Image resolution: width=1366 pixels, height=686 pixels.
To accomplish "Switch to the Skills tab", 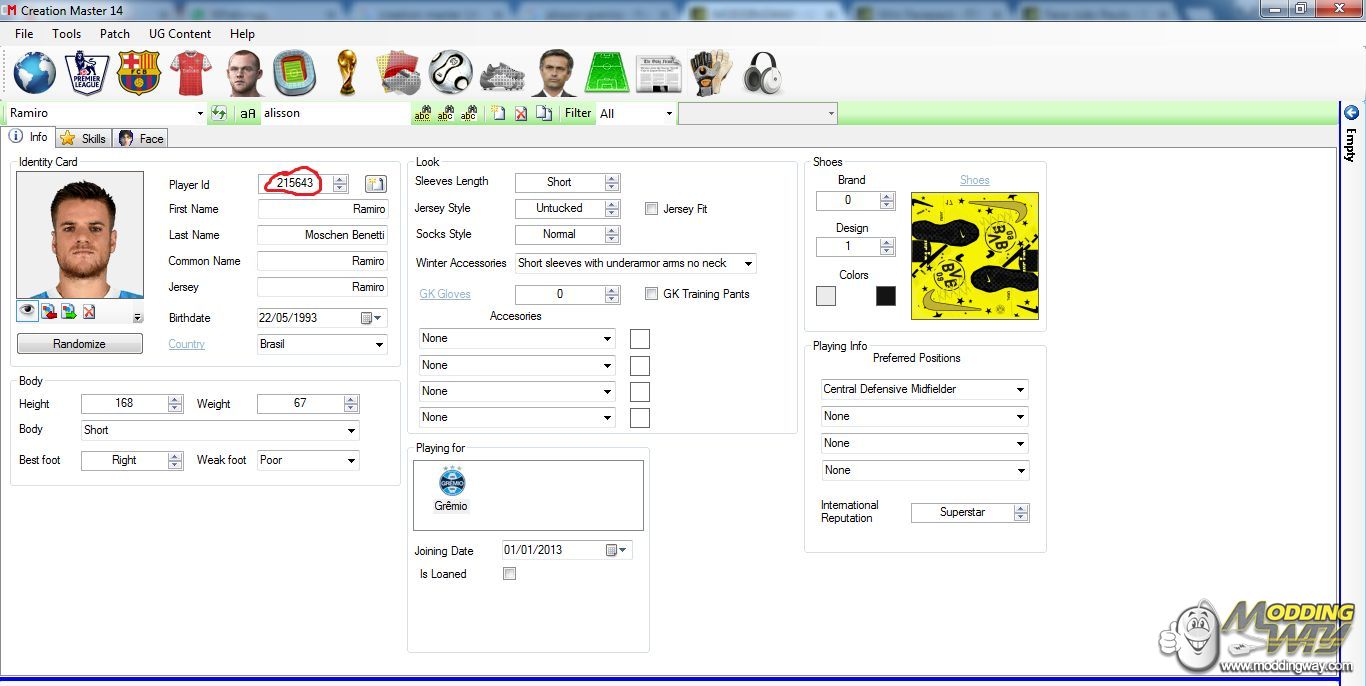I will pos(83,138).
